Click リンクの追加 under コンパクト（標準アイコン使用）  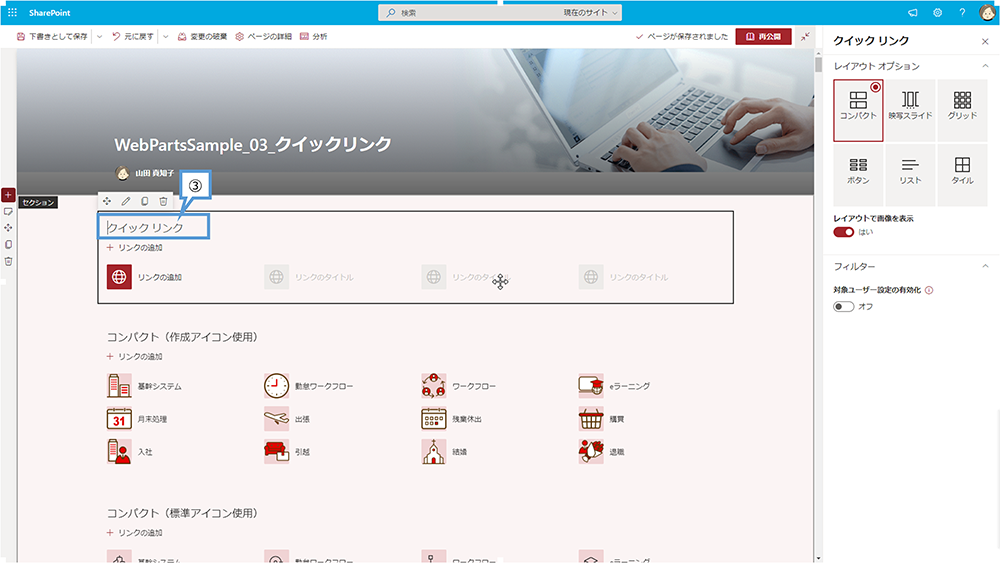click(x=135, y=532)
